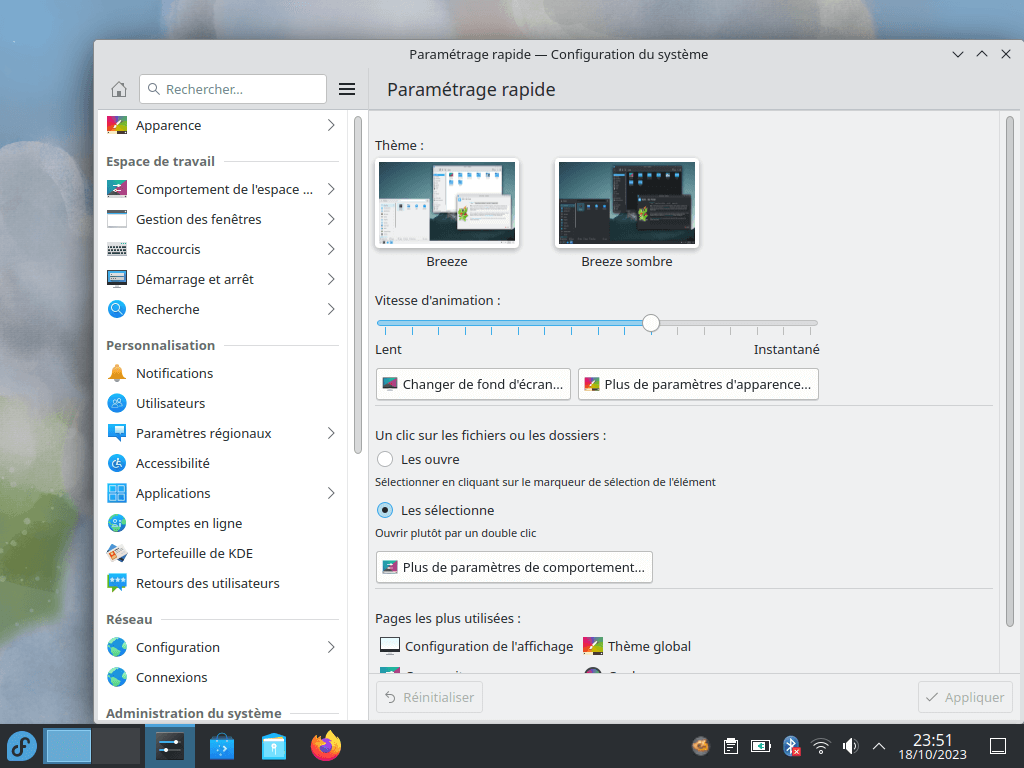Click the Comportement de l'espace icon

coord(117,189)
